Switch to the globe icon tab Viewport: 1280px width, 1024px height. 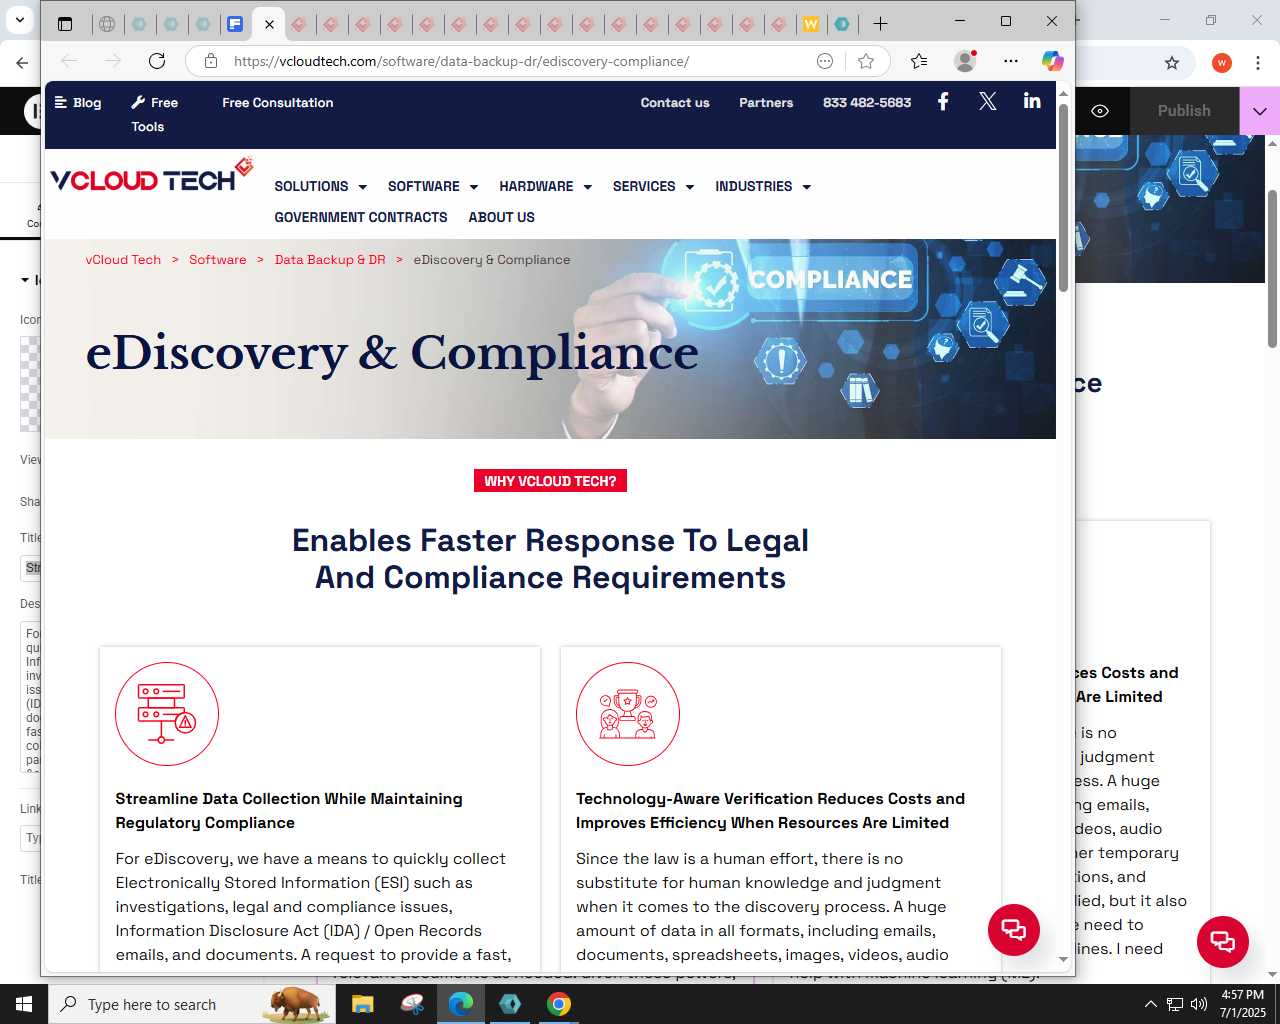107,23
